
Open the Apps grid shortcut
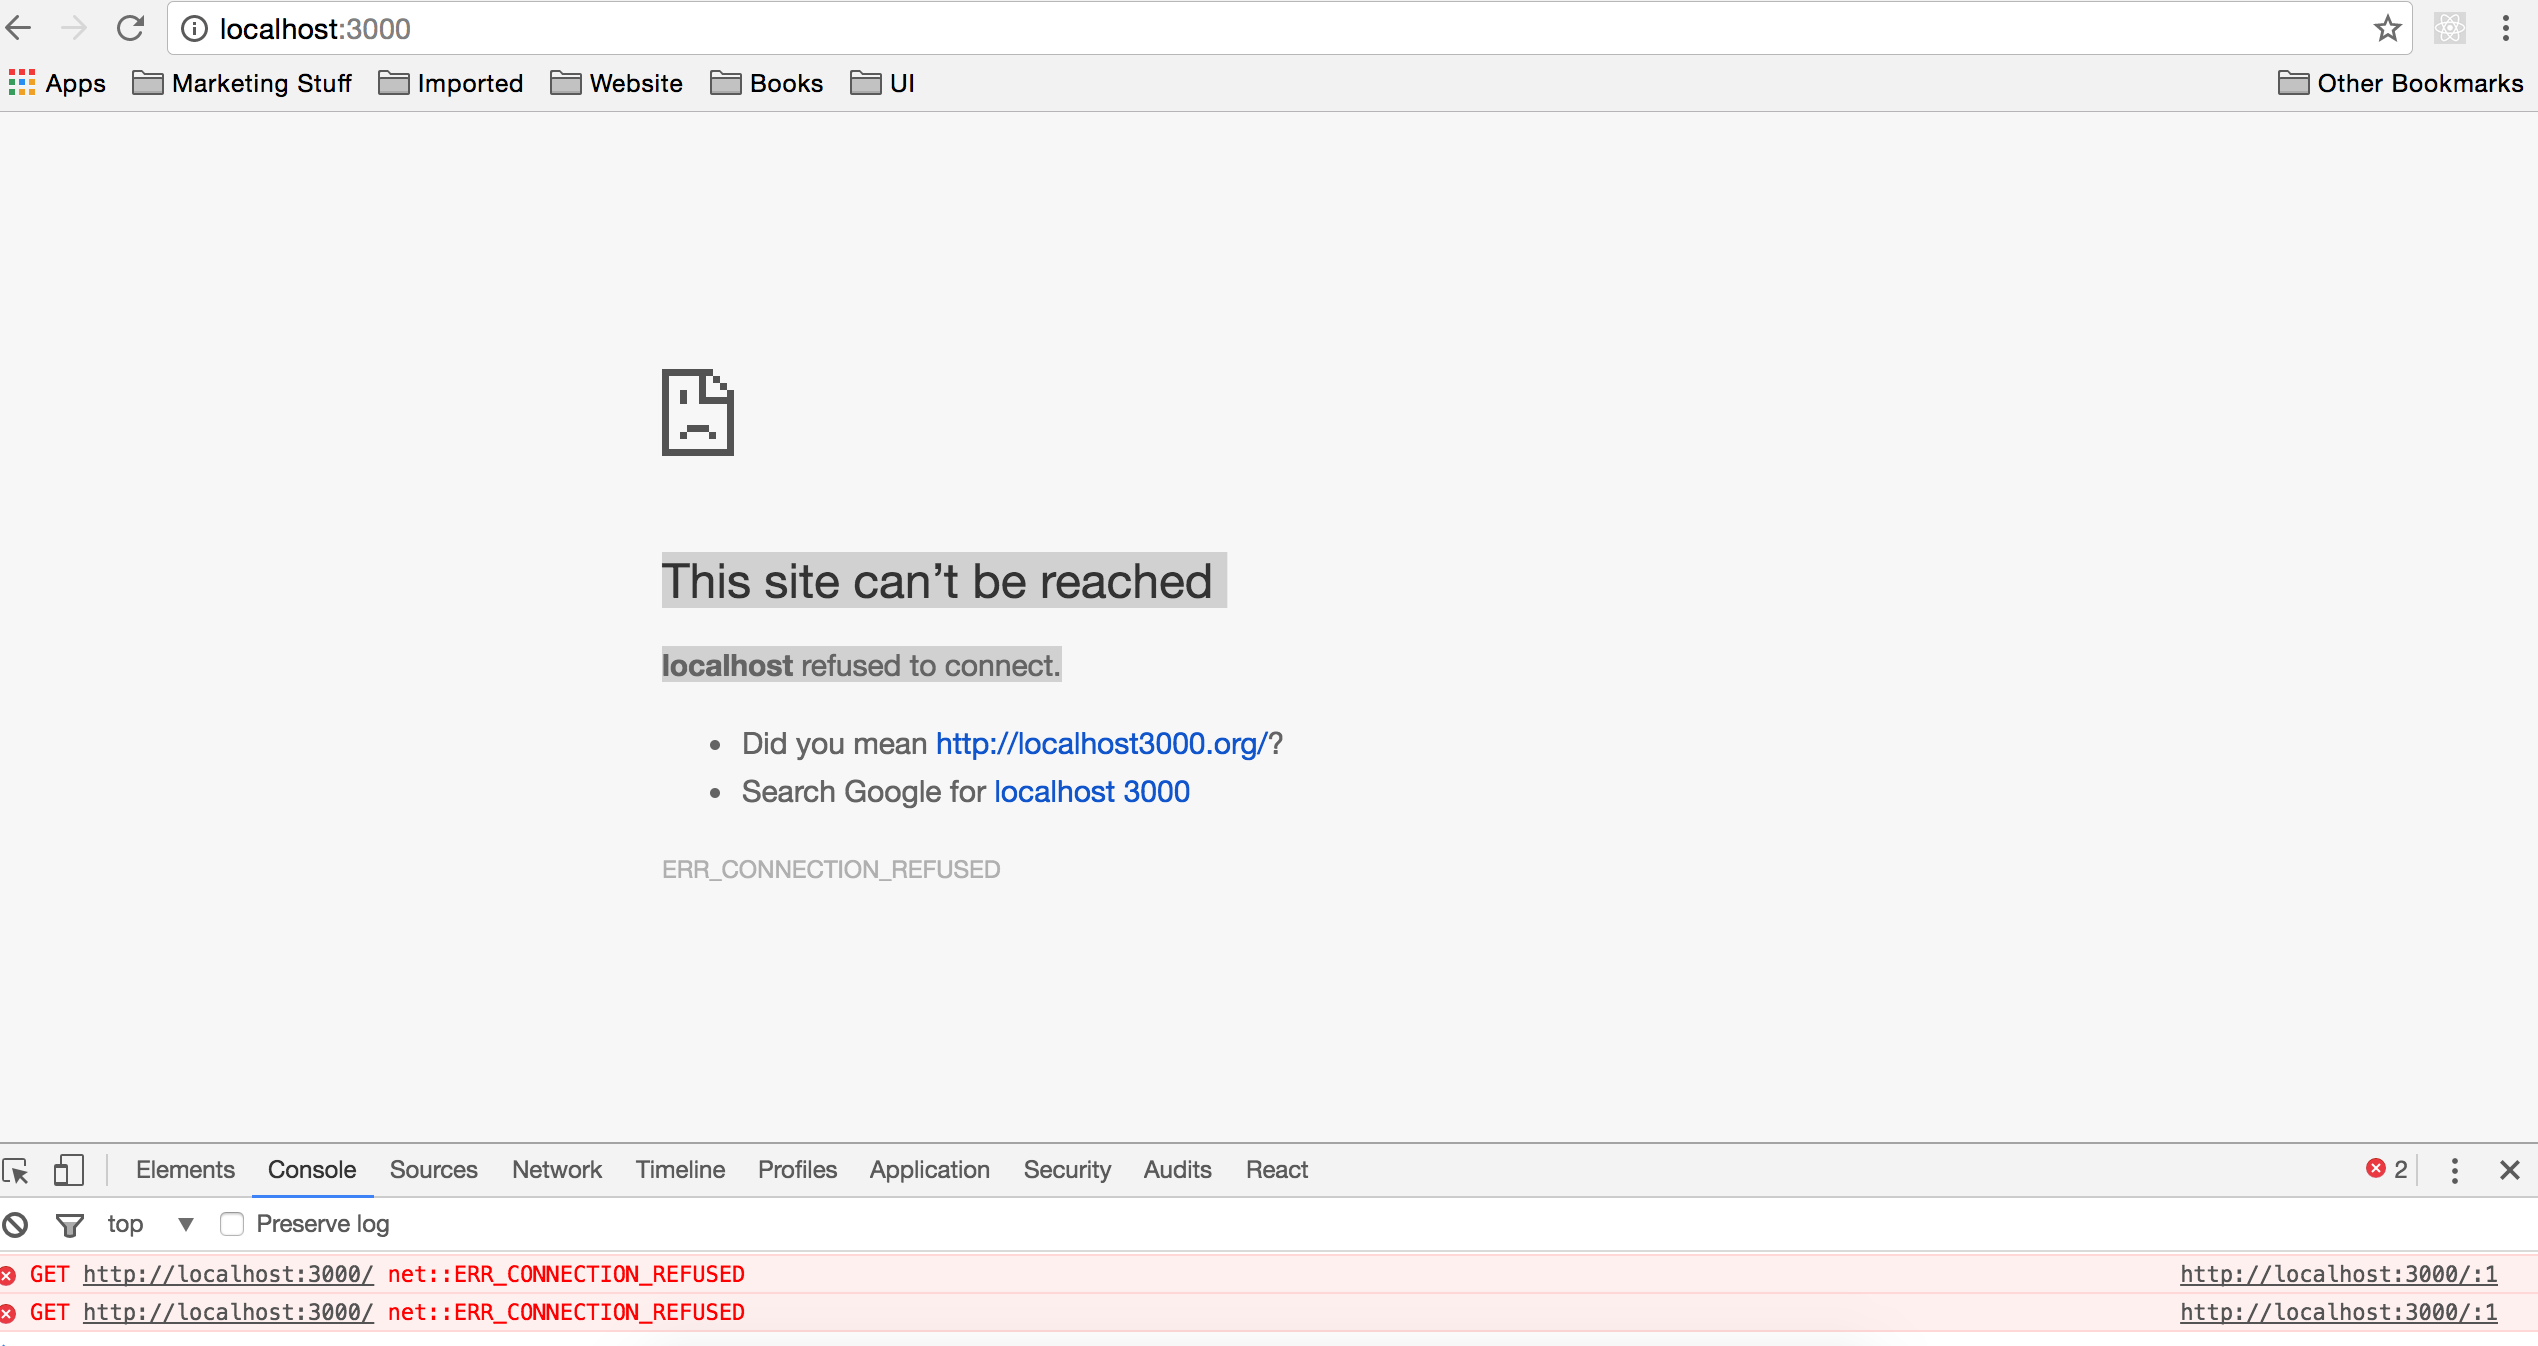coord(57,83)
